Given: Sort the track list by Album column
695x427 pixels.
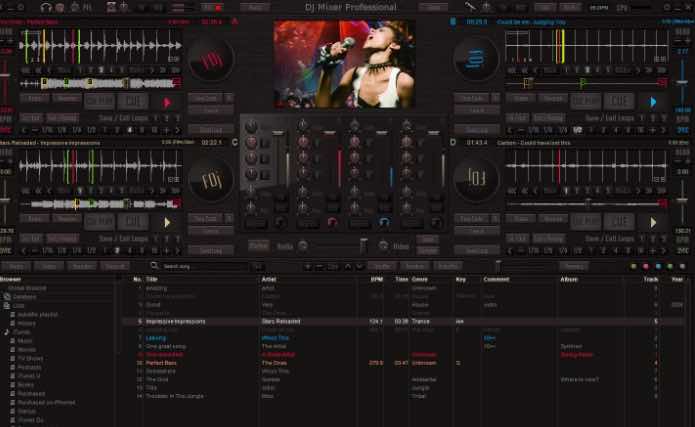Looking at the screenshot, I should tap(569, 279).
